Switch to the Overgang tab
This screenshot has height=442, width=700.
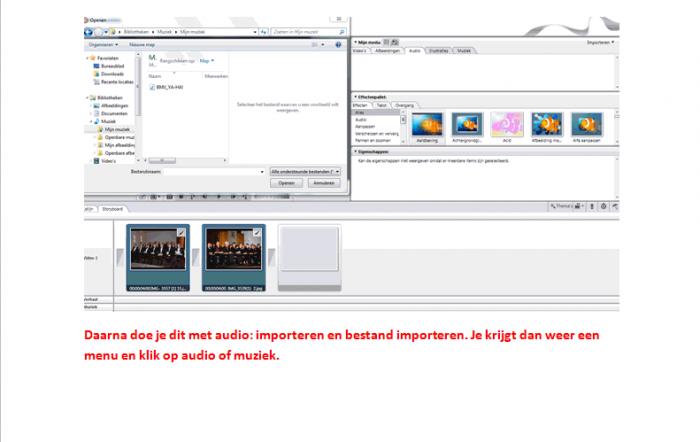404,105
